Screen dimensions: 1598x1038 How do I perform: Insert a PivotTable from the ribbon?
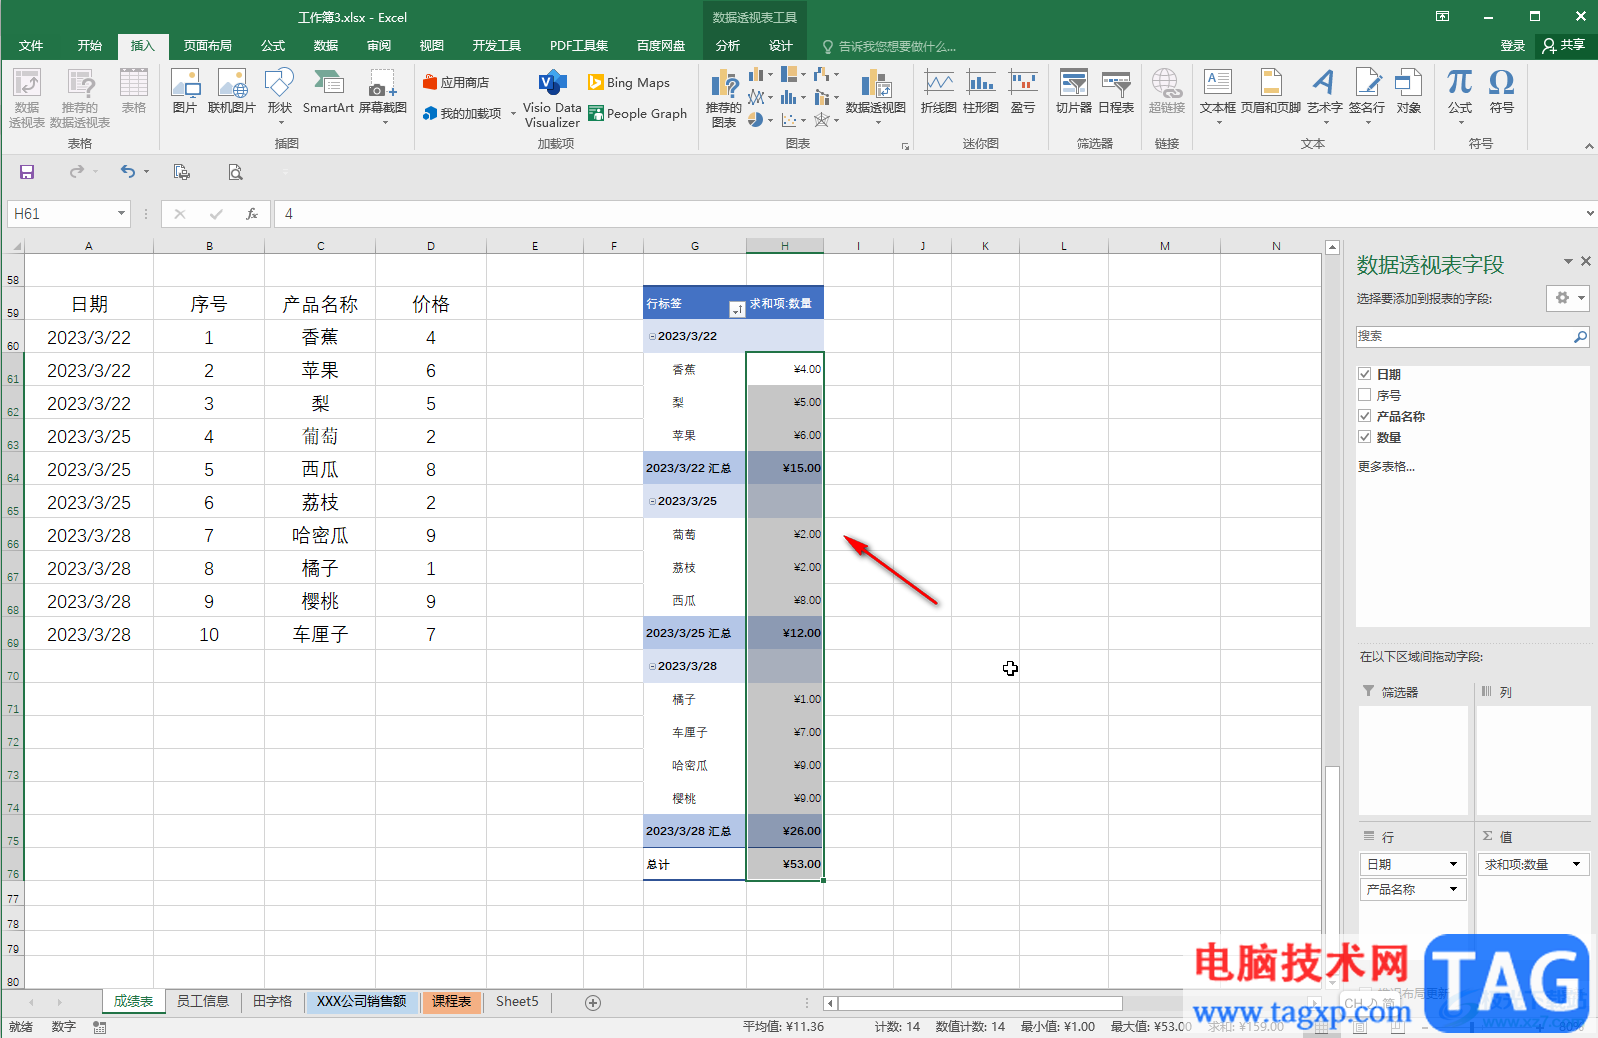pos(27,97)
